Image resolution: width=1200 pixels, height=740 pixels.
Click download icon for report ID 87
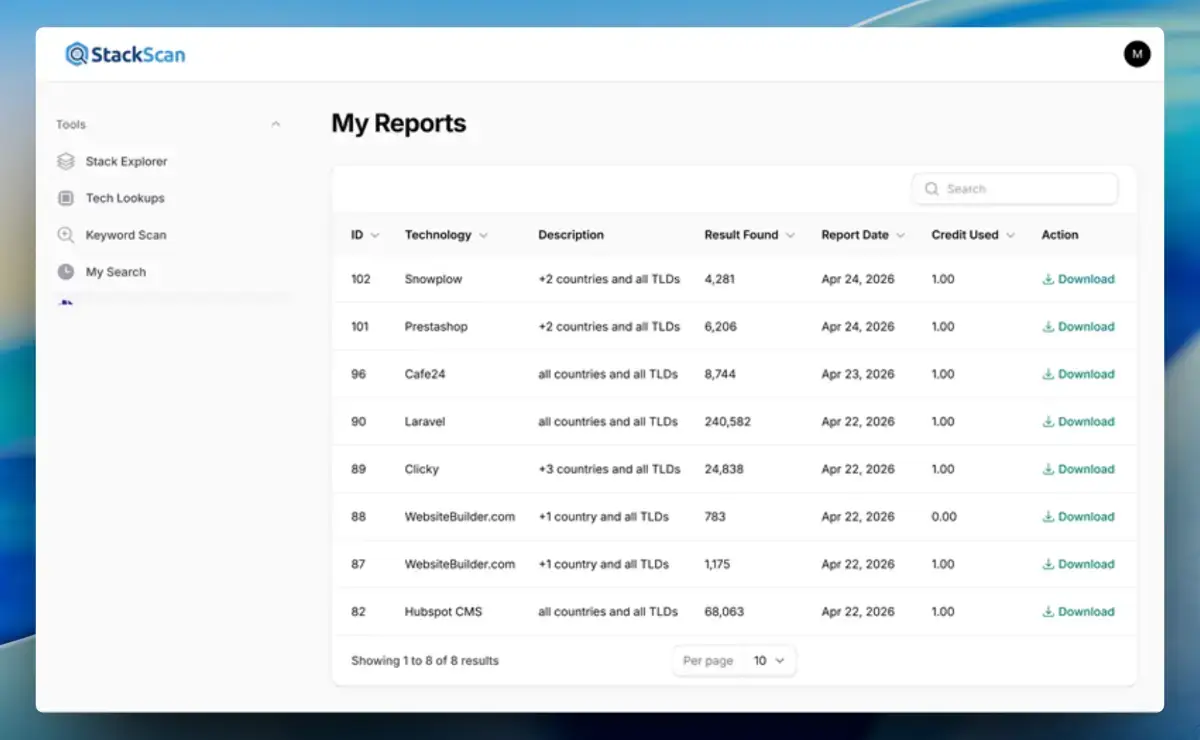click(1048, 565)
